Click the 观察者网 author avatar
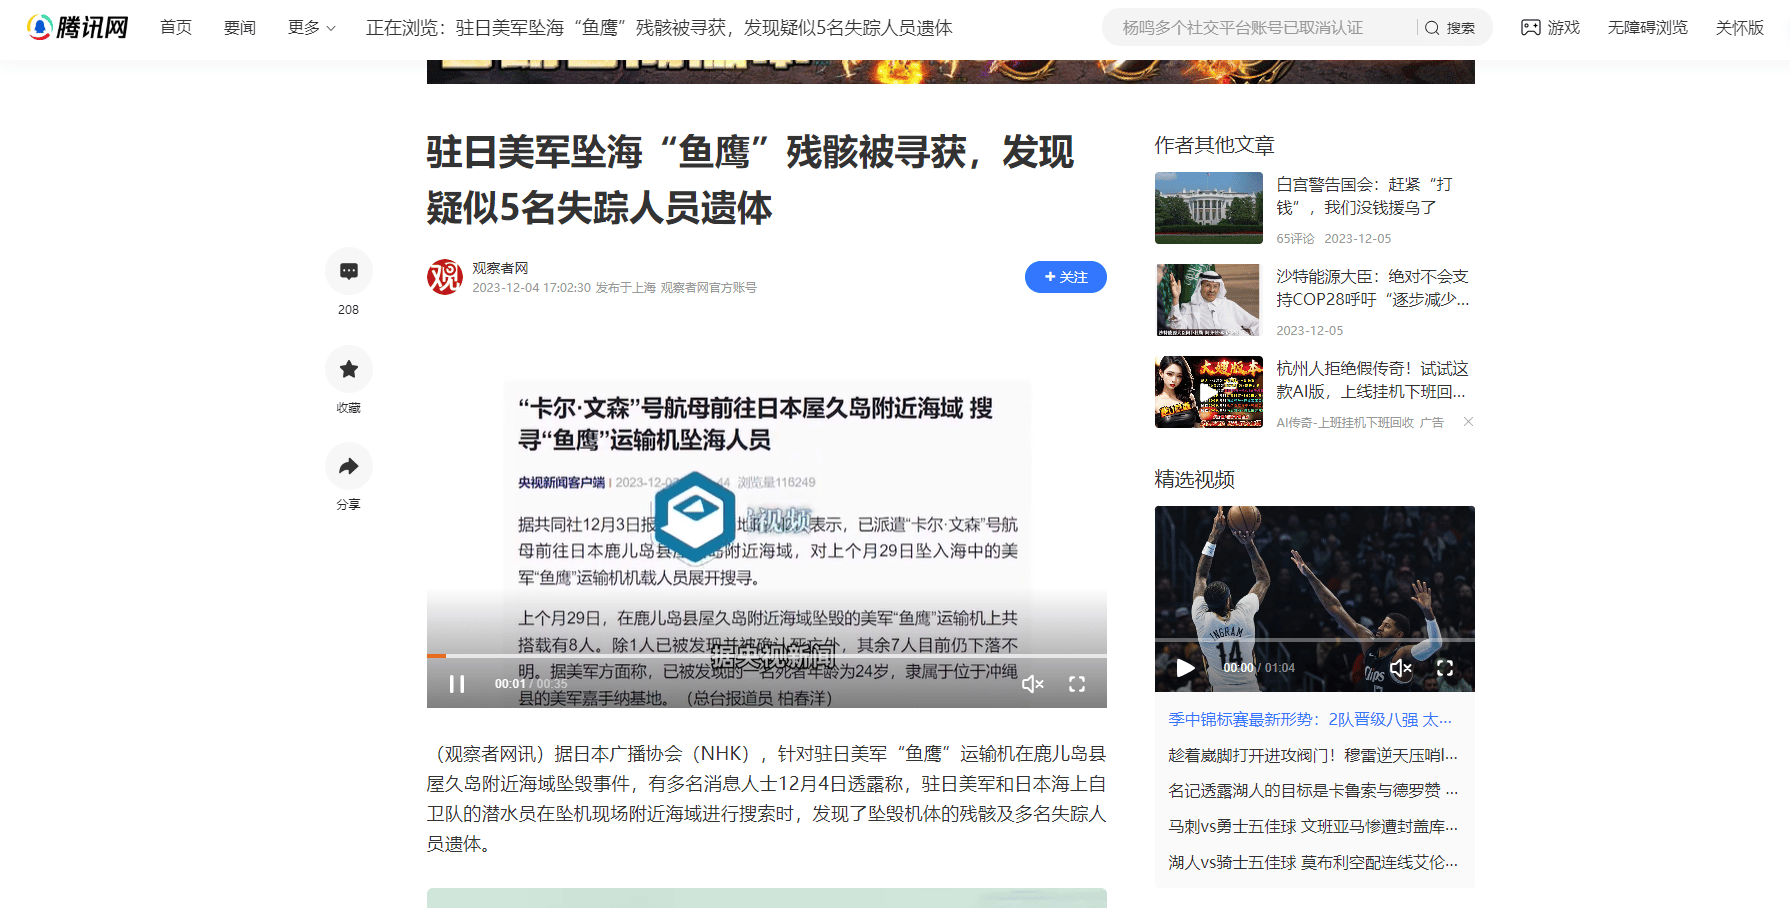 (x=445, y=277)
